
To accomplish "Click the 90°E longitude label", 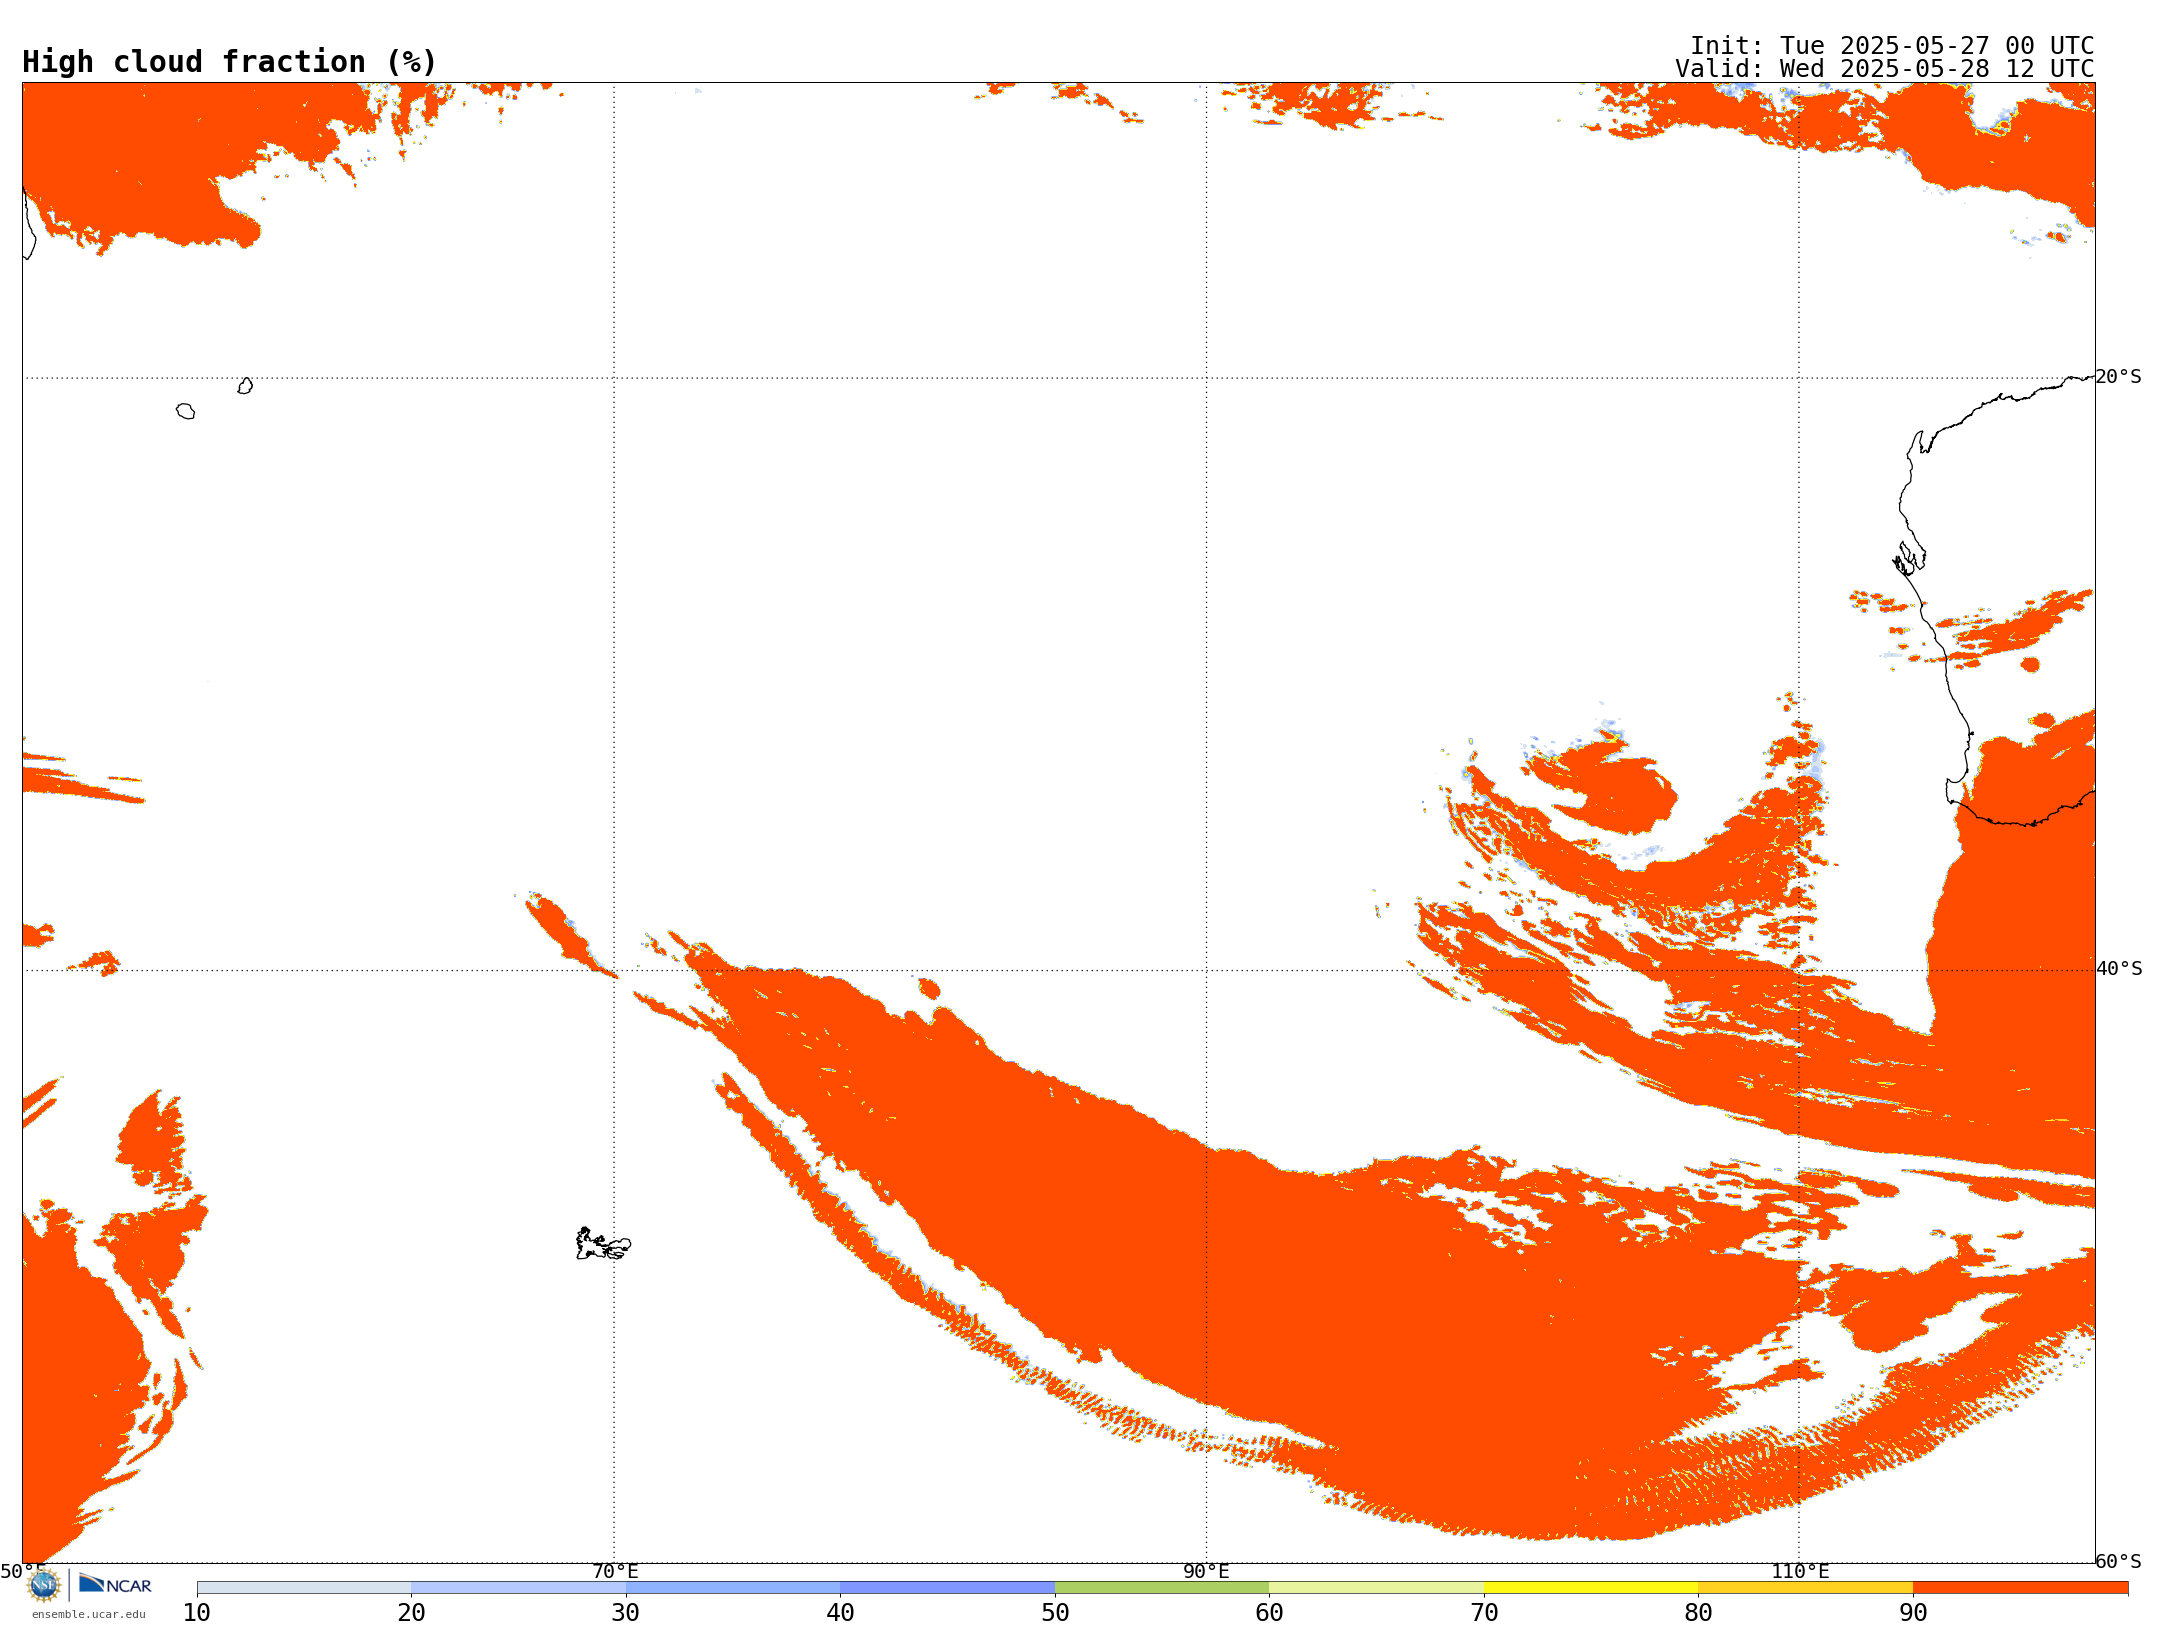I will (x=1206, y=1571).
